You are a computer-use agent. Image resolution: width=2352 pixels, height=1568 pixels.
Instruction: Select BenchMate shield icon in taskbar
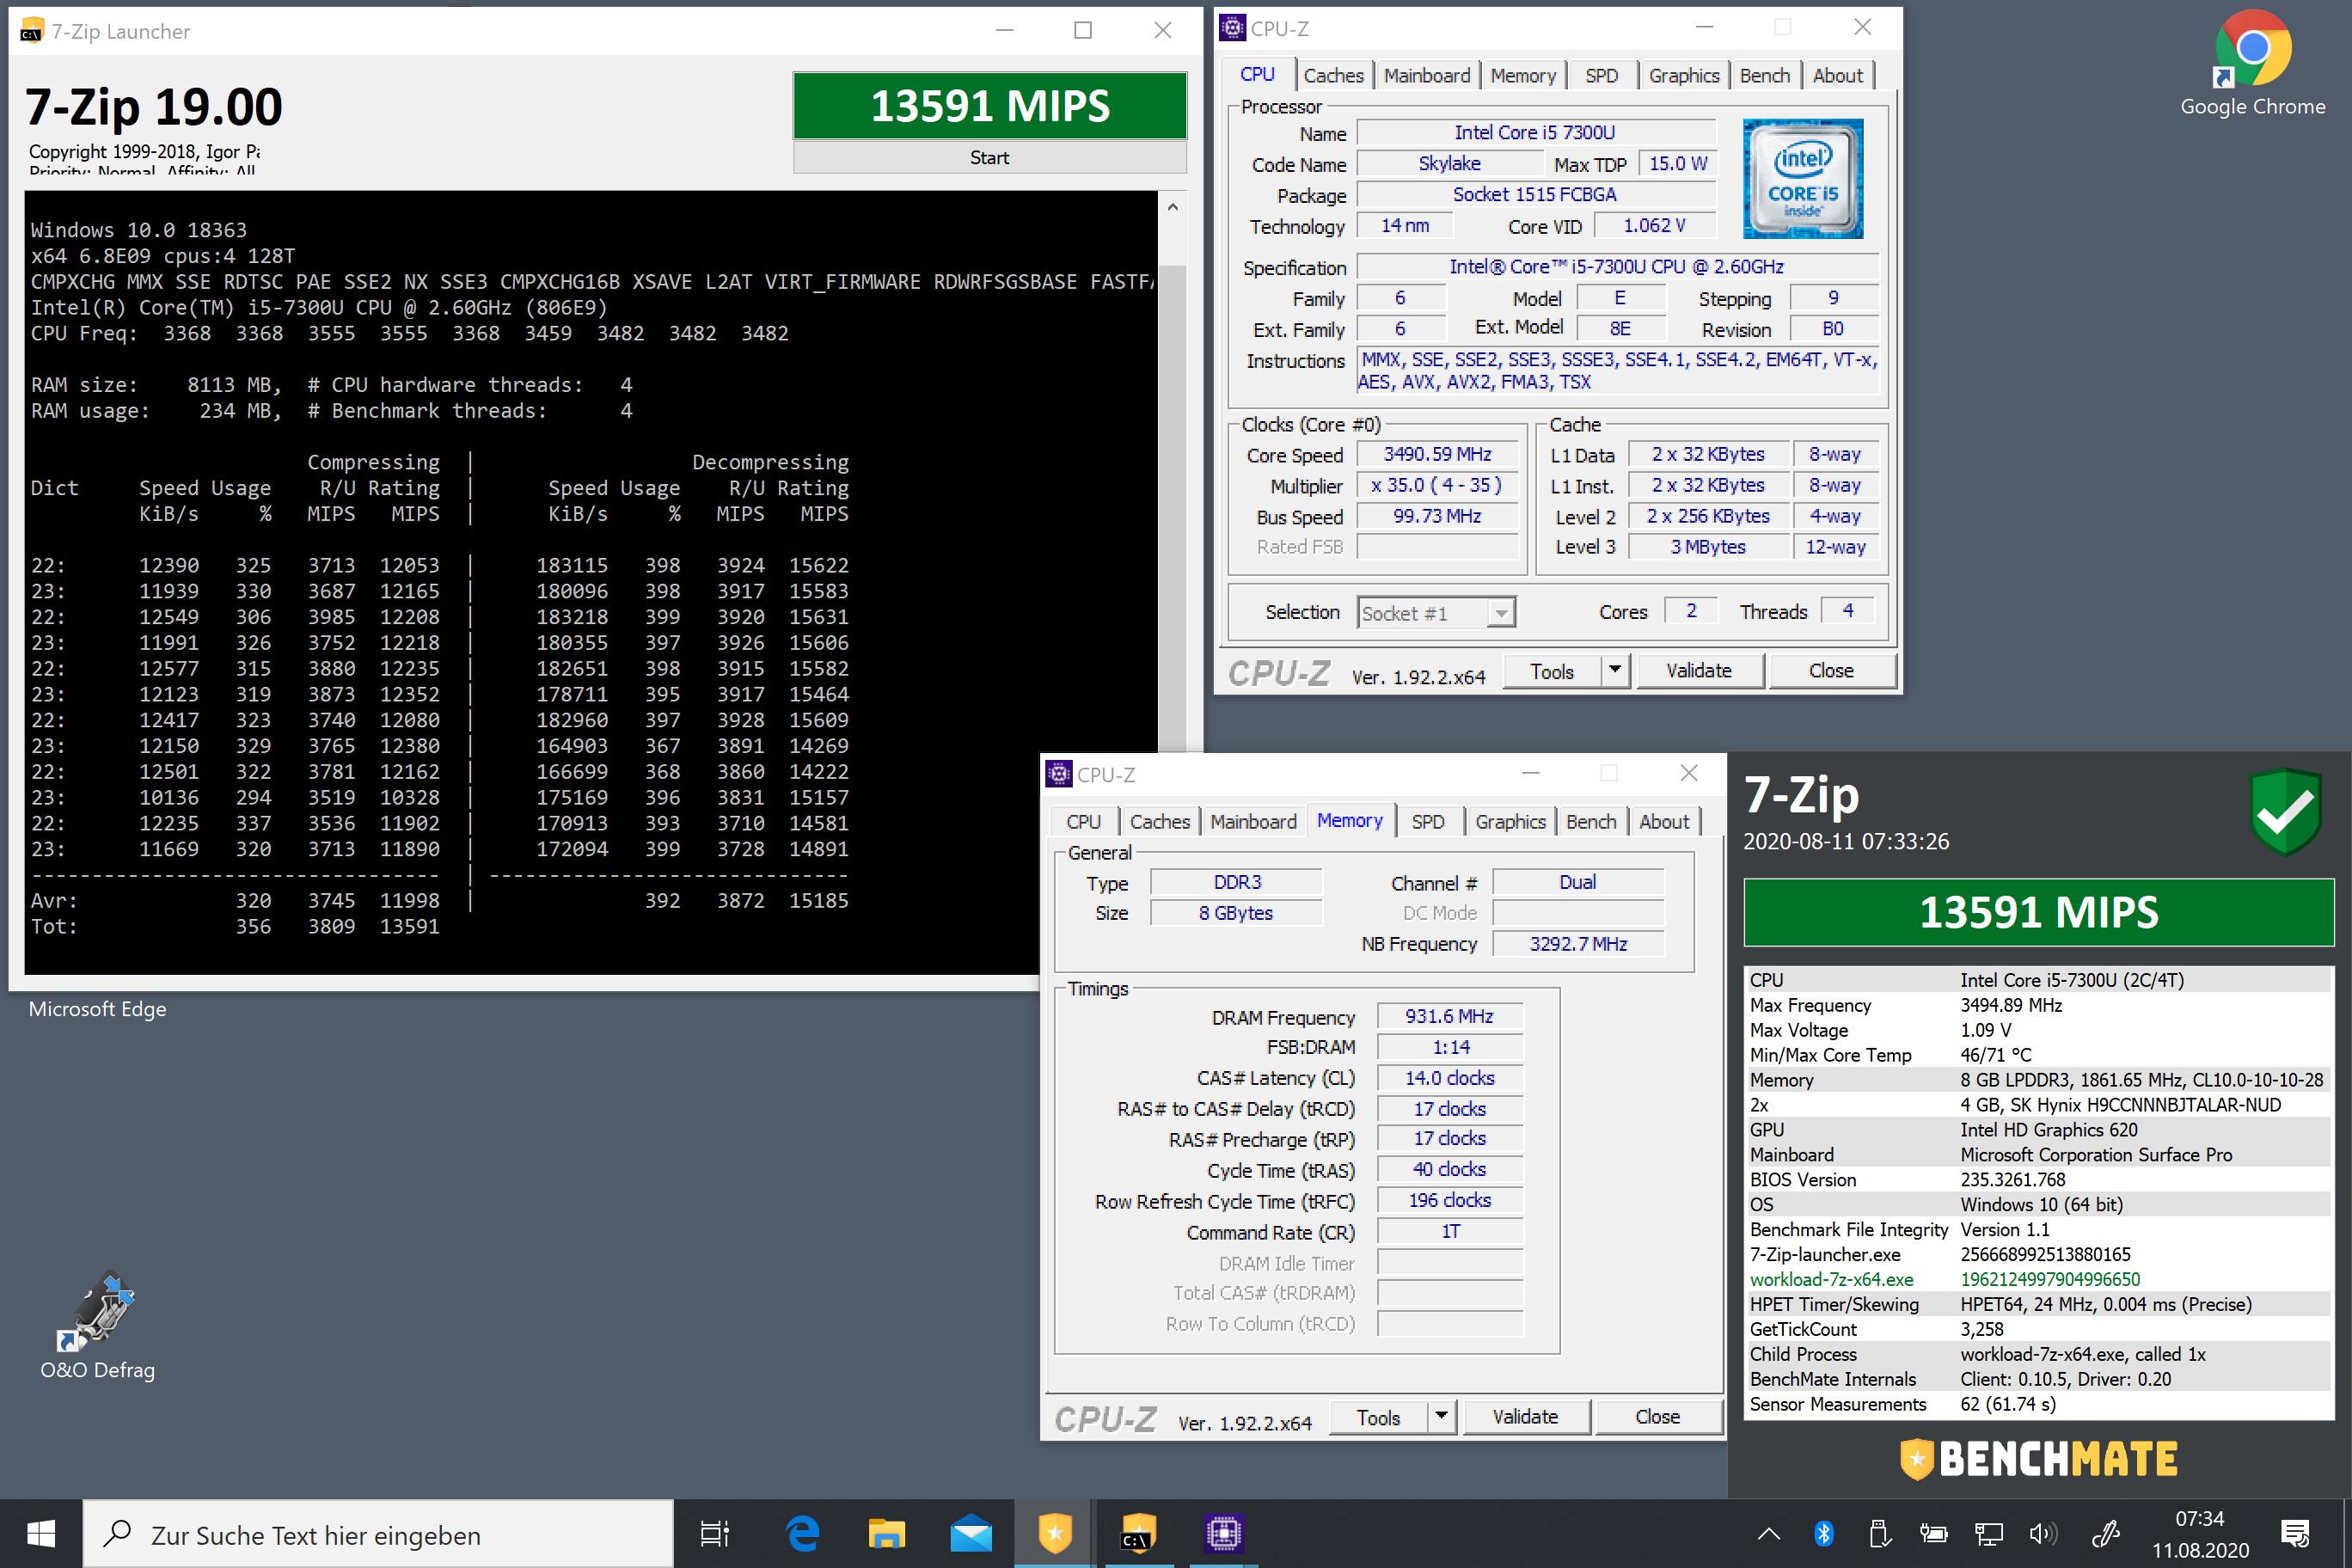coord(1055,1534)
